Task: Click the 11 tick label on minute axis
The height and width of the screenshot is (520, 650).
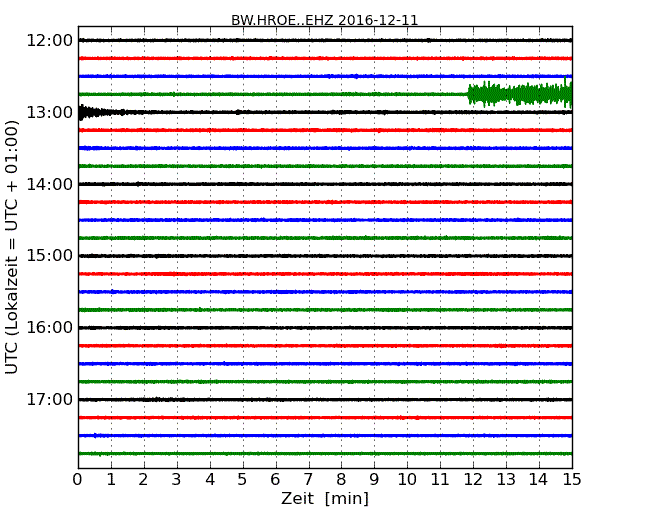Action: click(x=440, y=480)
